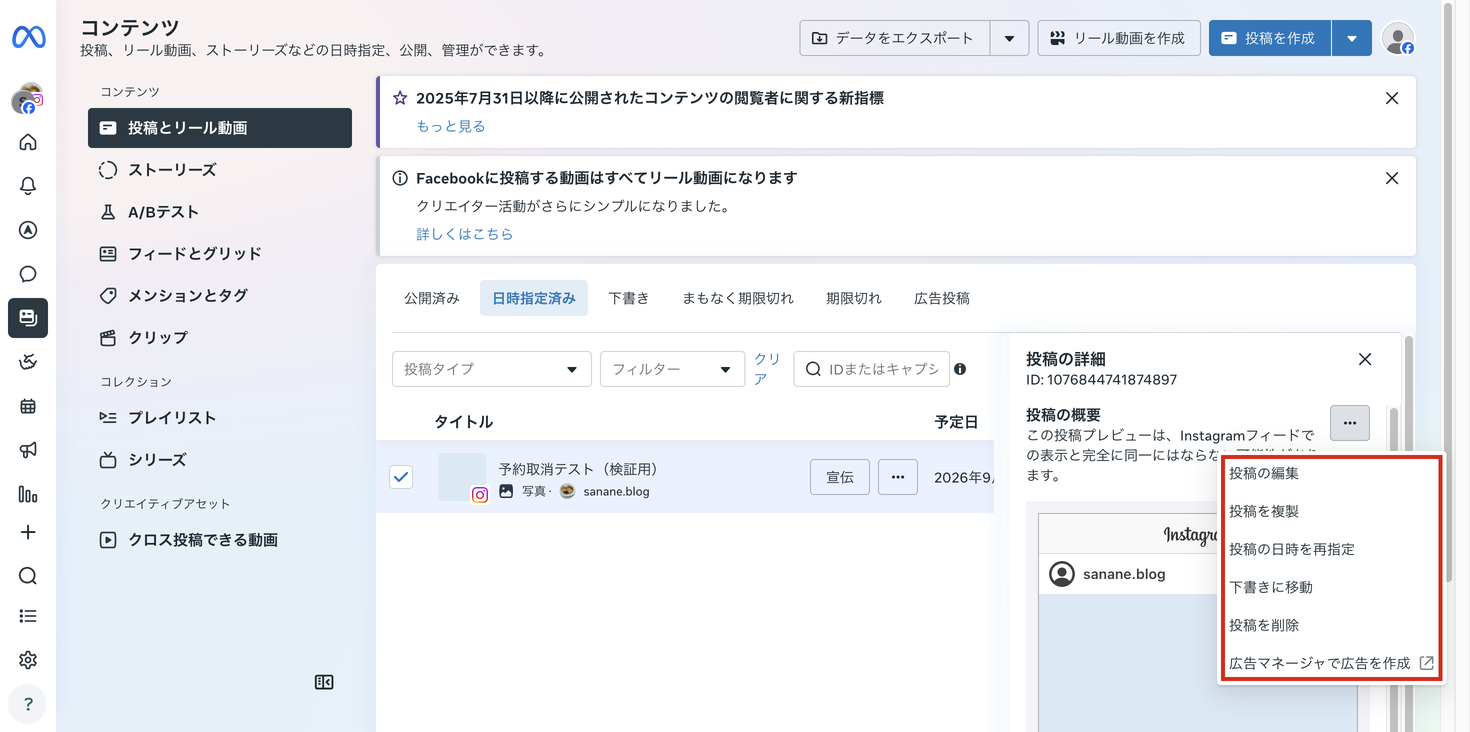This screenshot has width=1470, height=732.
Task: Open the planner calendar icon
Action: coord(28,406)
